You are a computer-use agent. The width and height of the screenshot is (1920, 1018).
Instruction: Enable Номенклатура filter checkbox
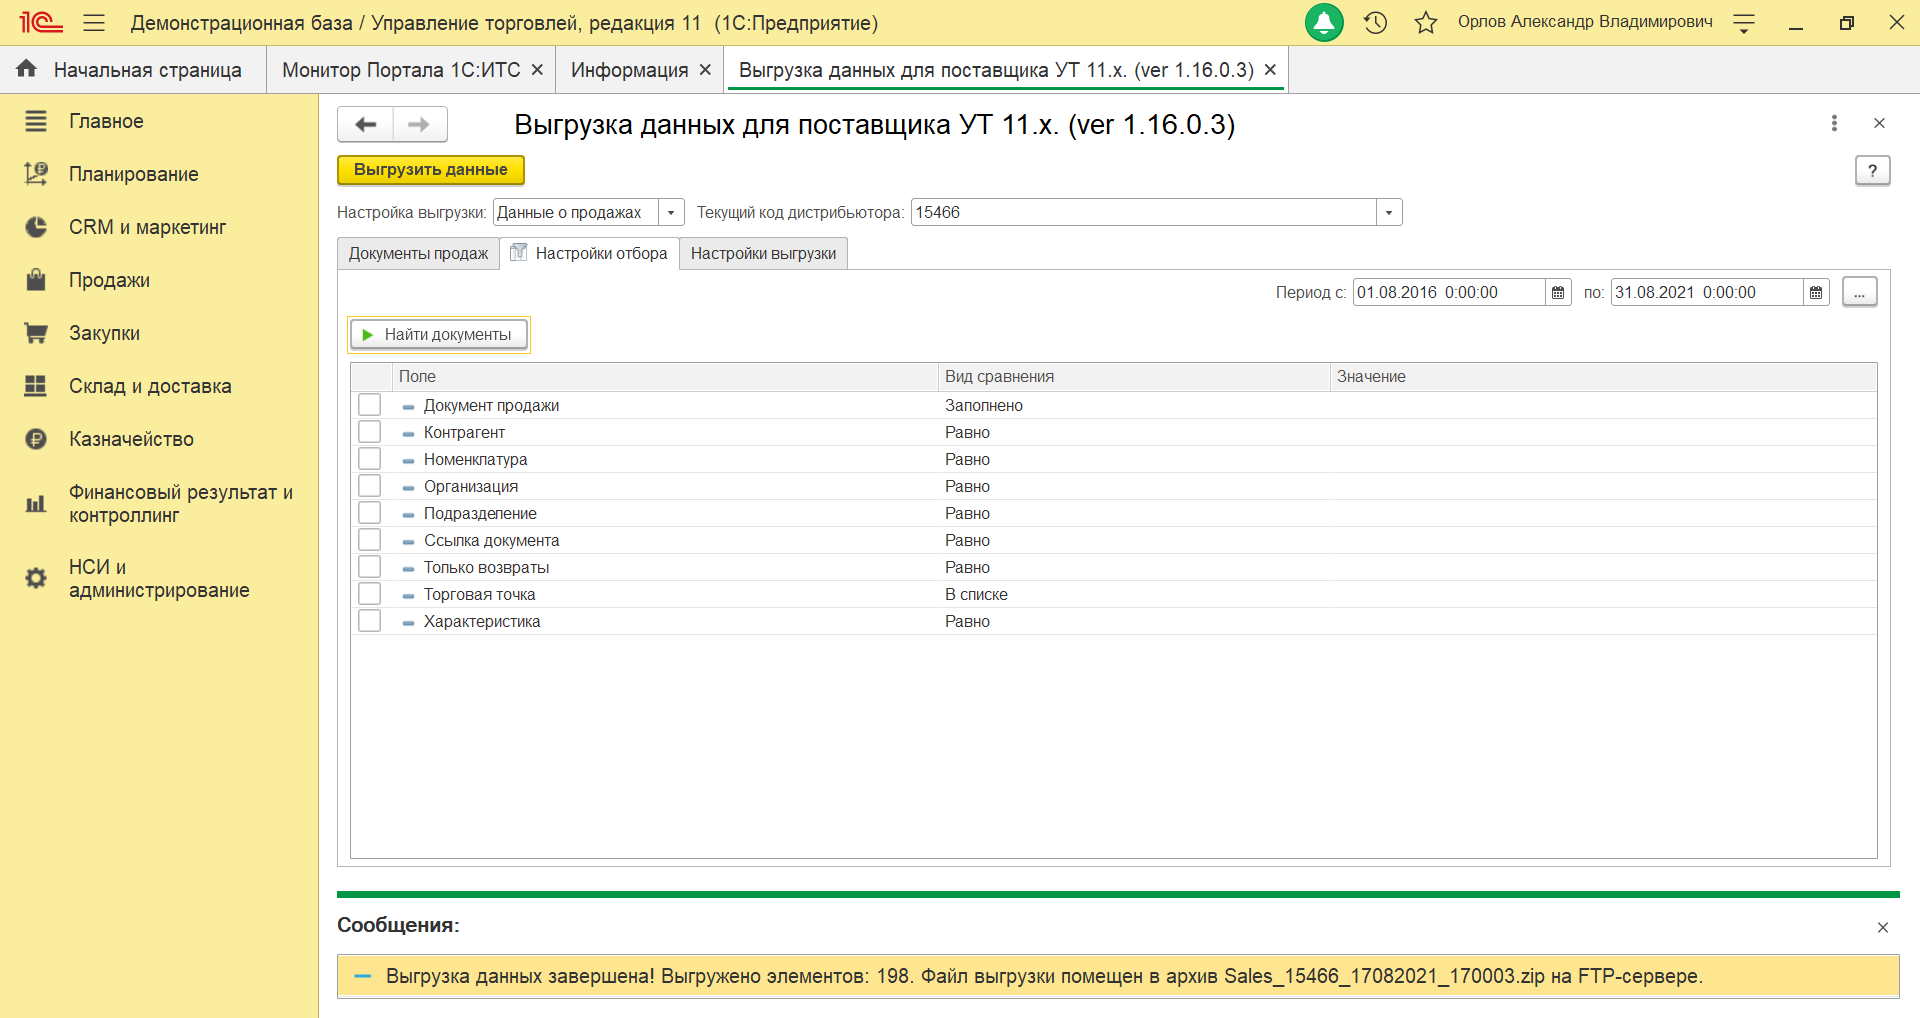370,459
